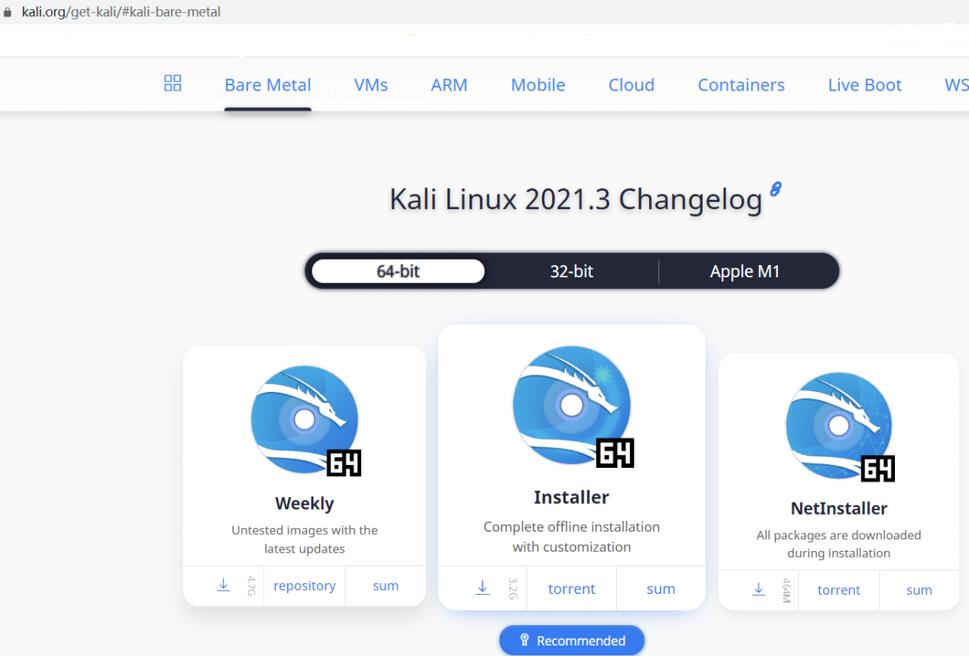The image size is (969, 656).
Task: Click the download icon under Weekly
Action: (223, 586)
